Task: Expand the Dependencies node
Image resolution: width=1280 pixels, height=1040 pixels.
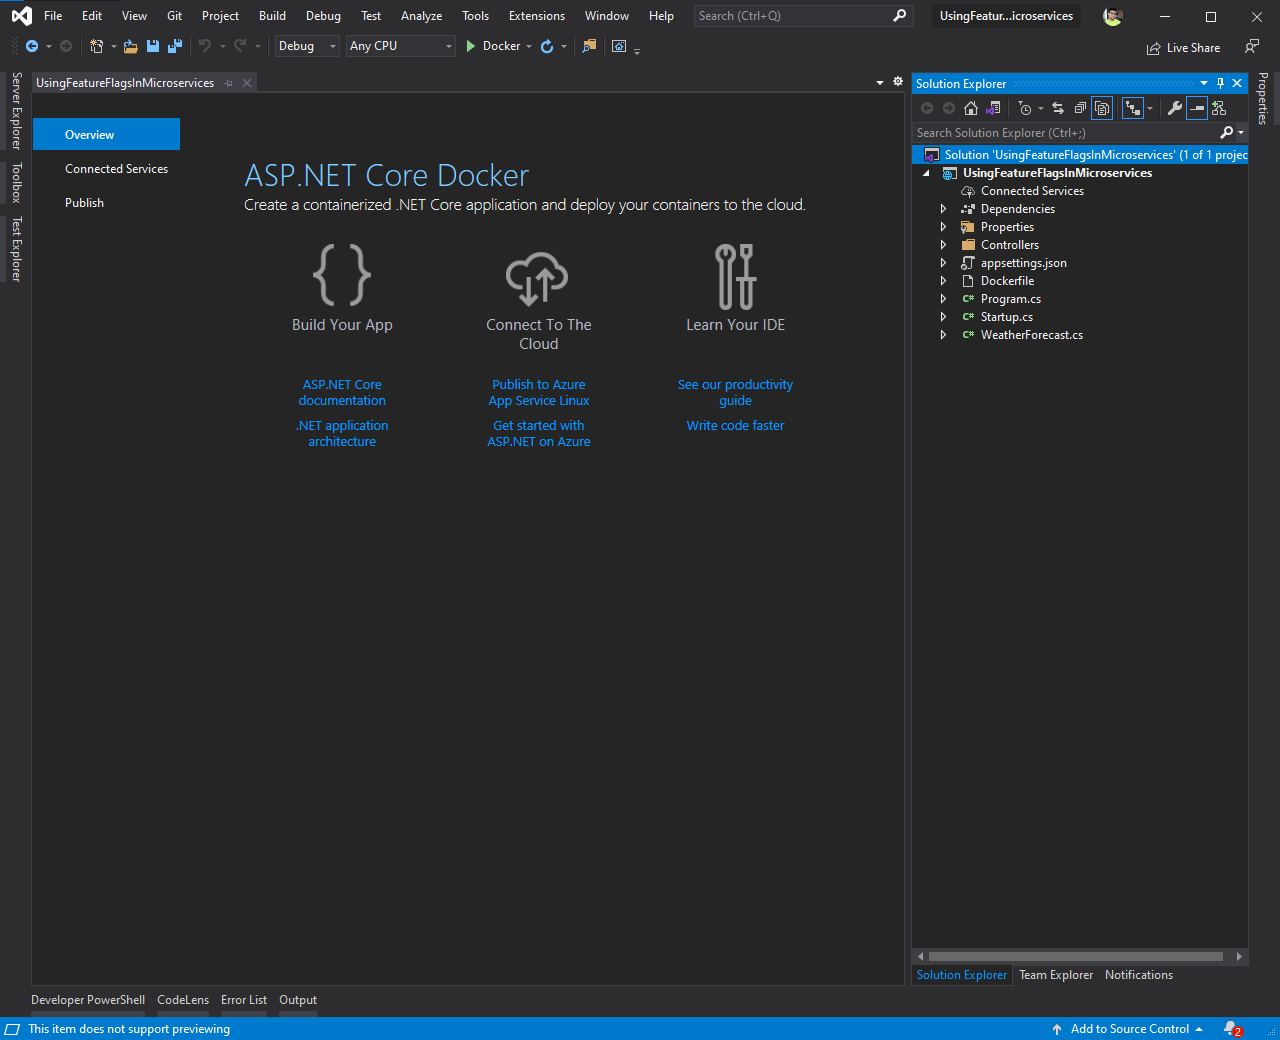Action: 943,209
